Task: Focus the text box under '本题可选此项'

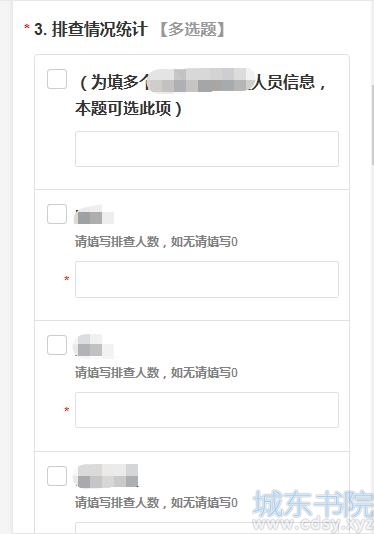Action: click(x=207, y=149)
